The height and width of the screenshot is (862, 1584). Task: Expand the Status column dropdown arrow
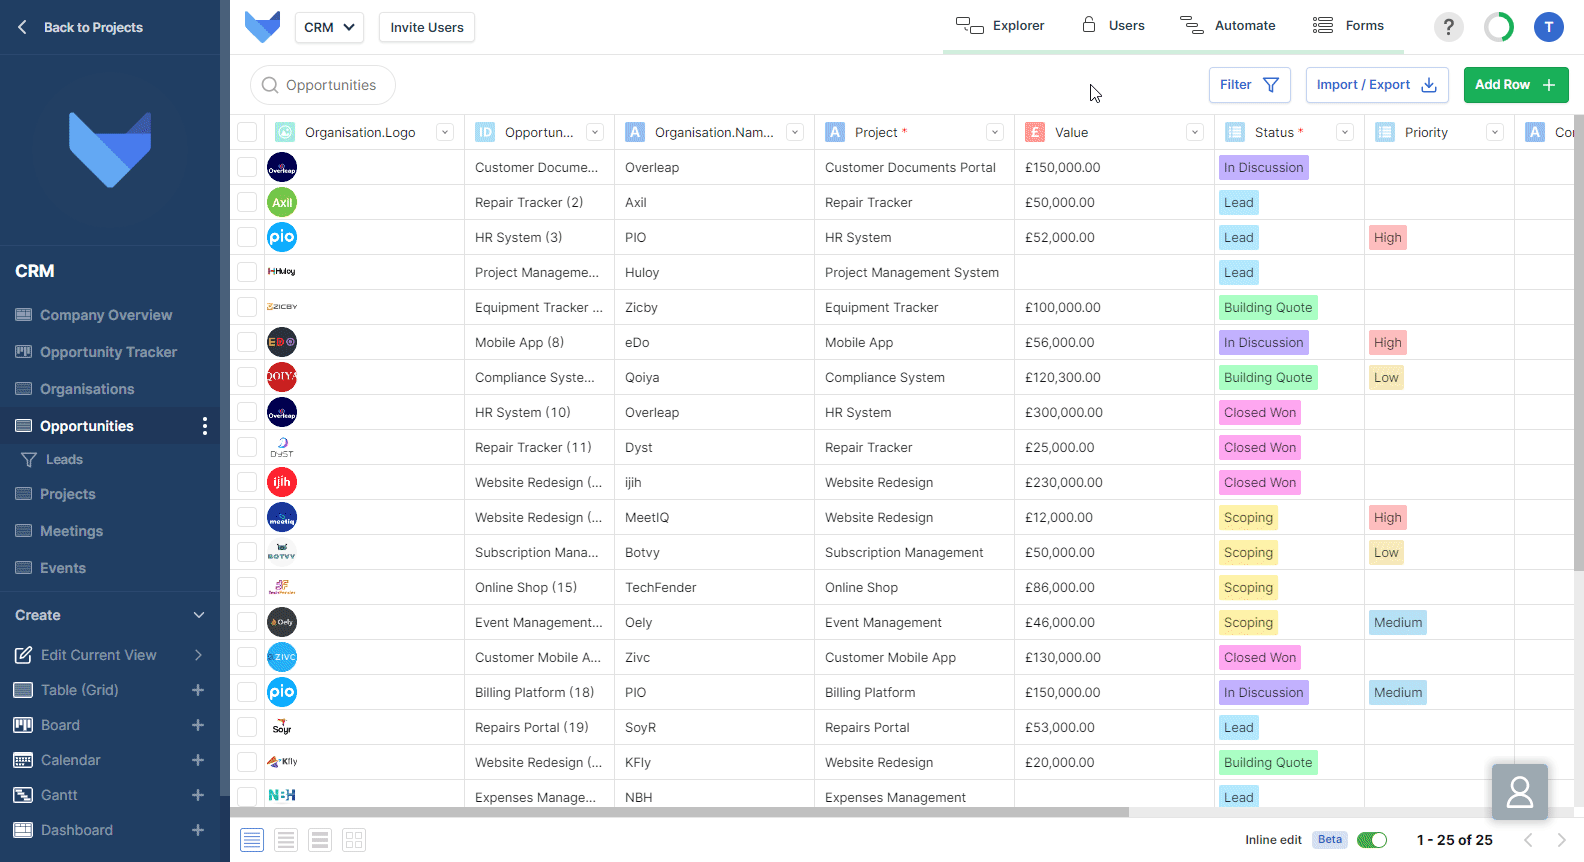coord(1345,132)
